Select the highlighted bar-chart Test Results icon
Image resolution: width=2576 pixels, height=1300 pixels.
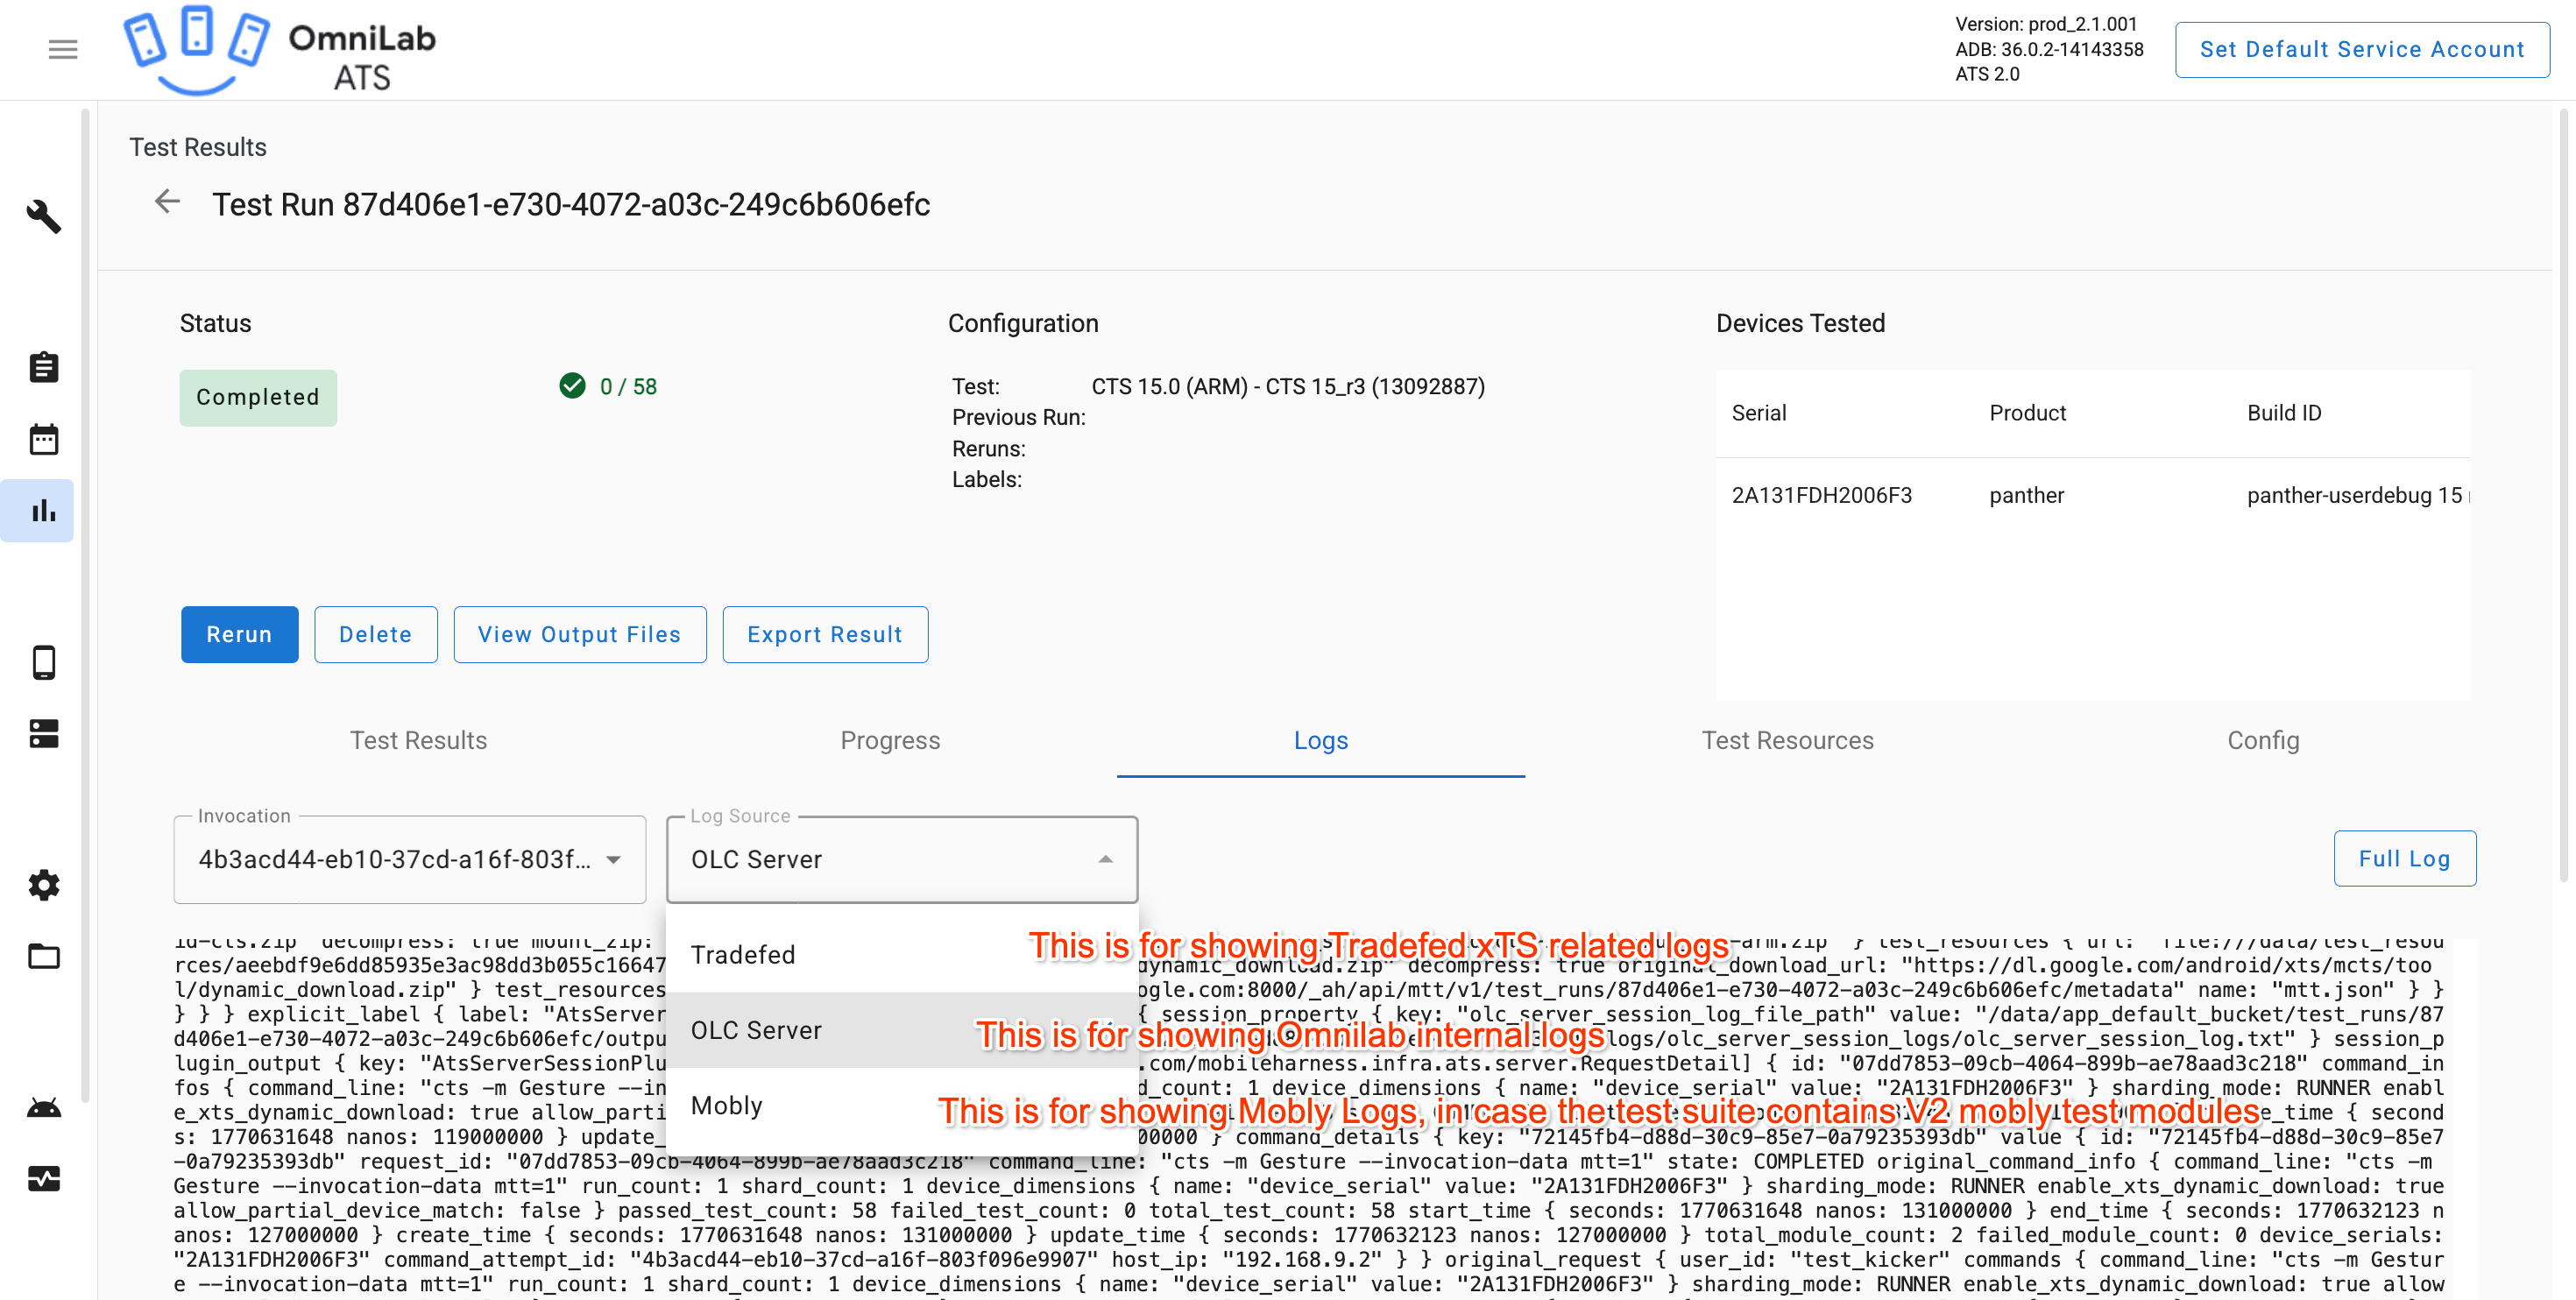pos(43,510)
